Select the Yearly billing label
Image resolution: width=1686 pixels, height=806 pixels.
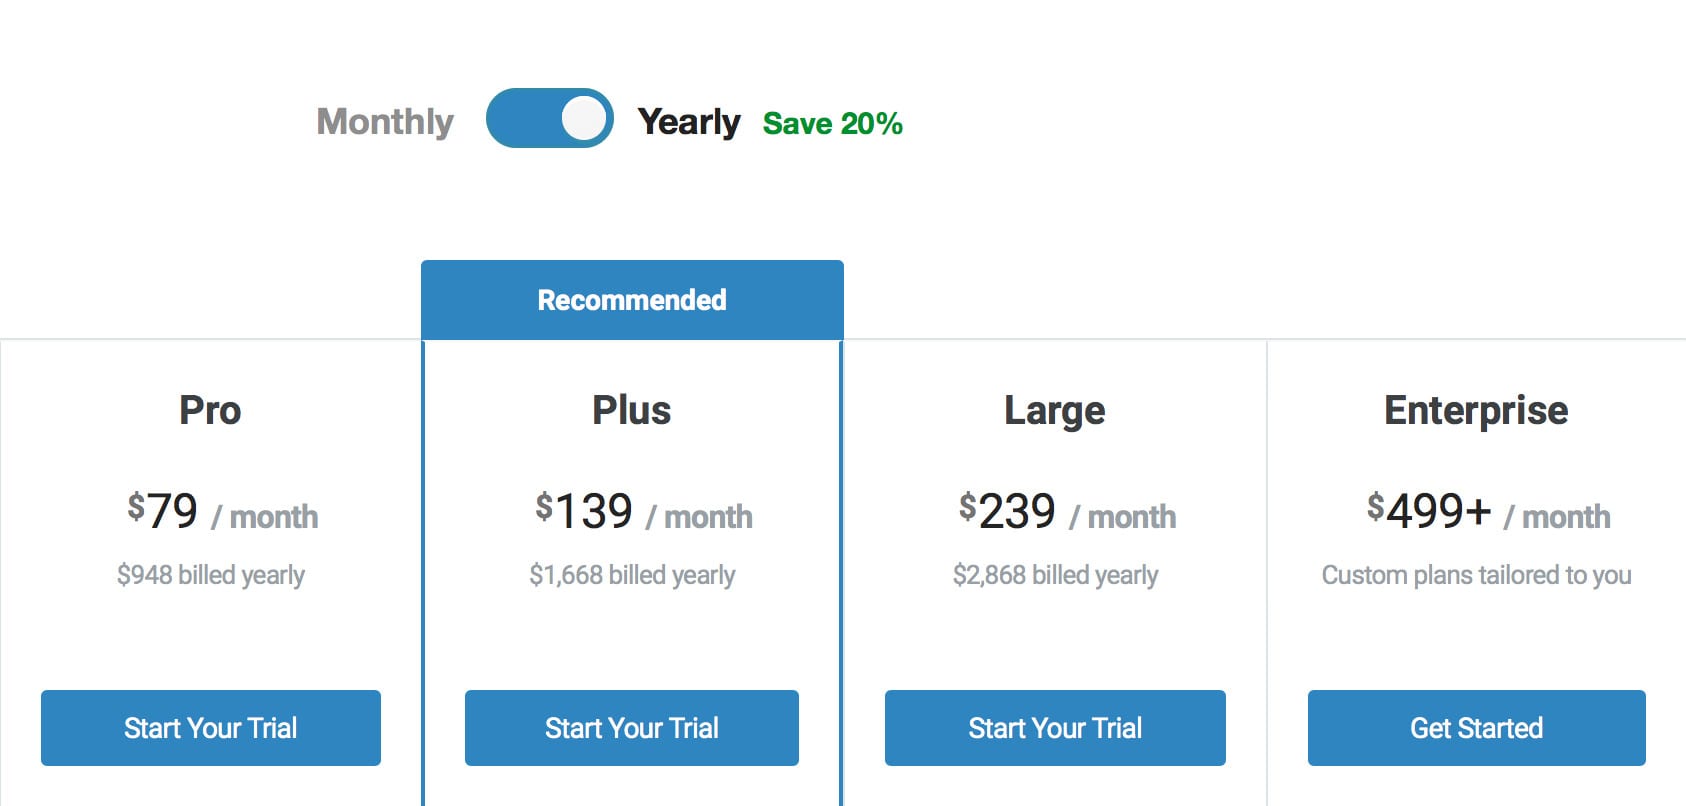pyautogui.click(x=689, y=122)
